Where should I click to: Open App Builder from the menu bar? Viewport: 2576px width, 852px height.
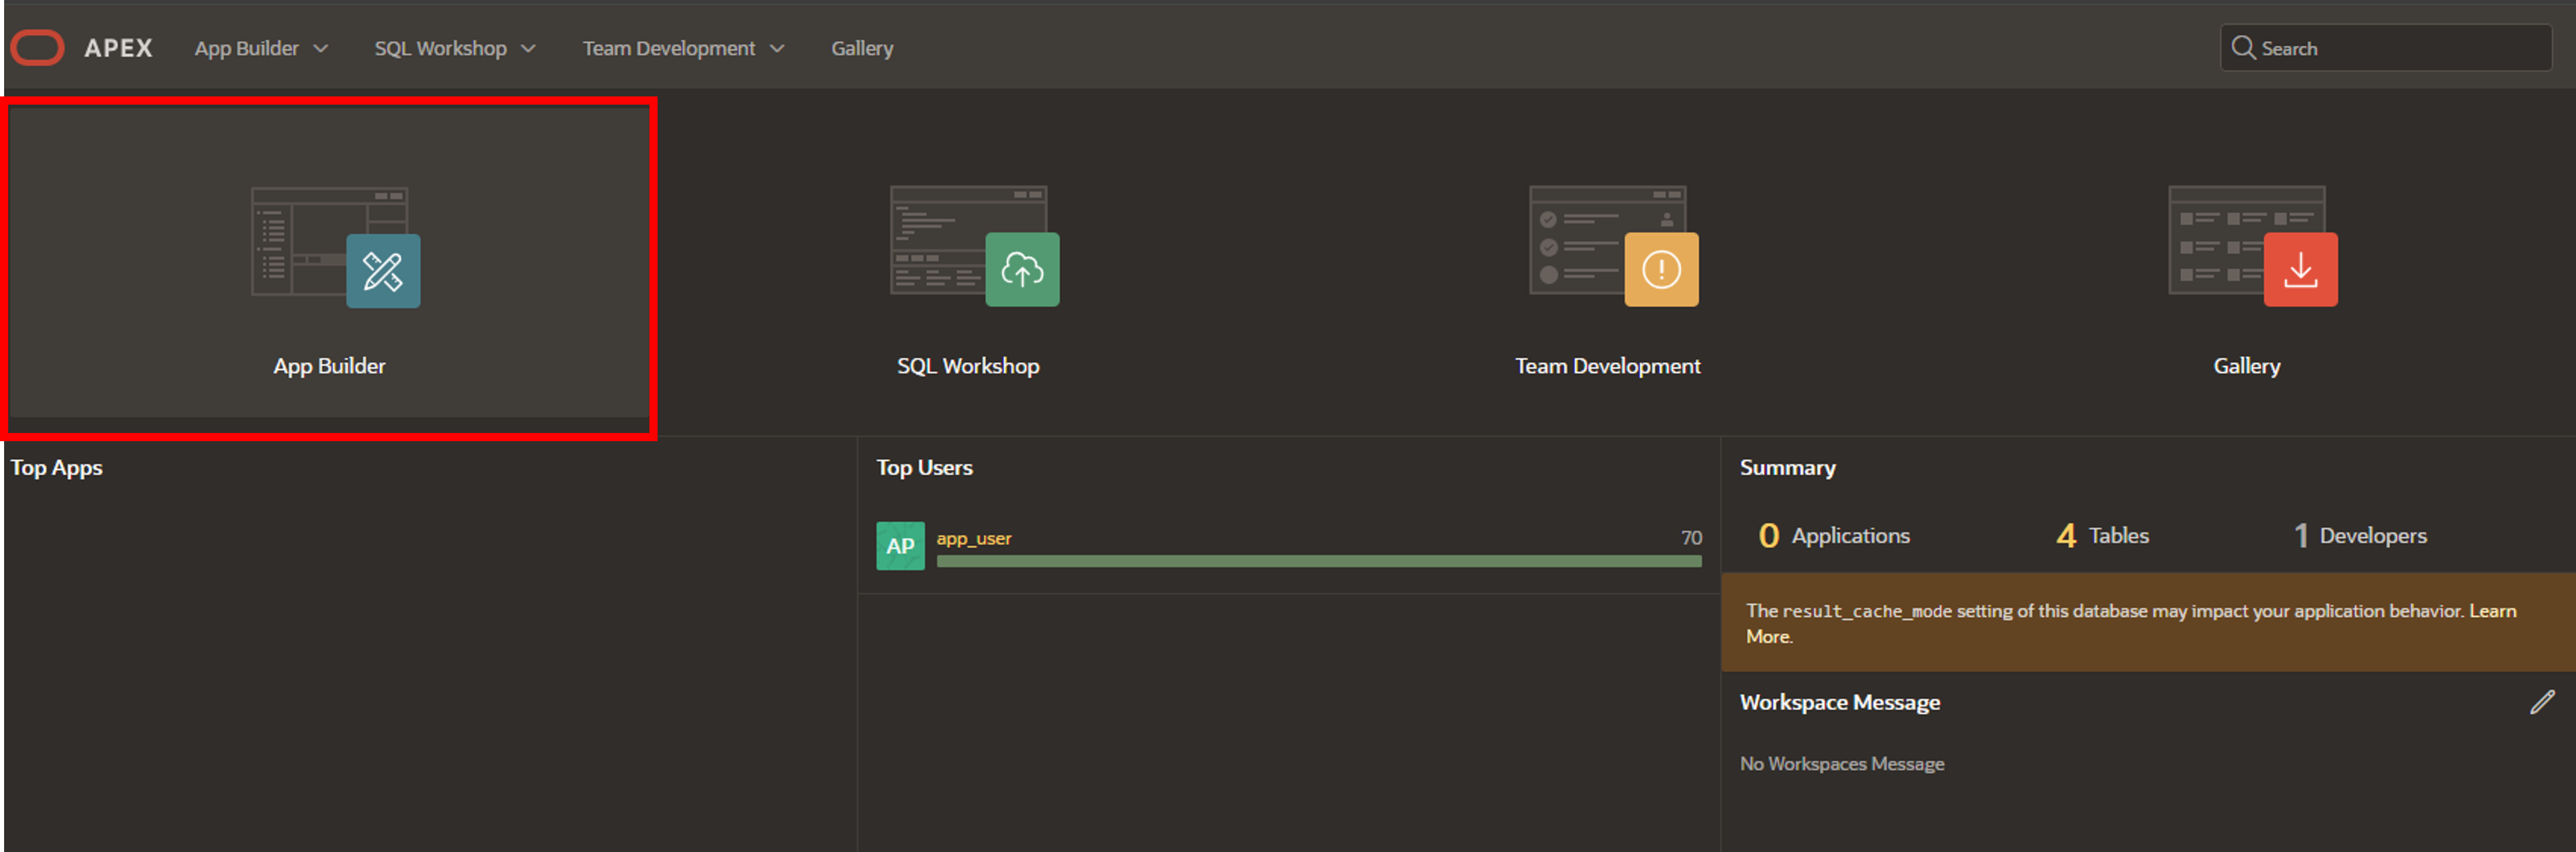pos(247,47)
